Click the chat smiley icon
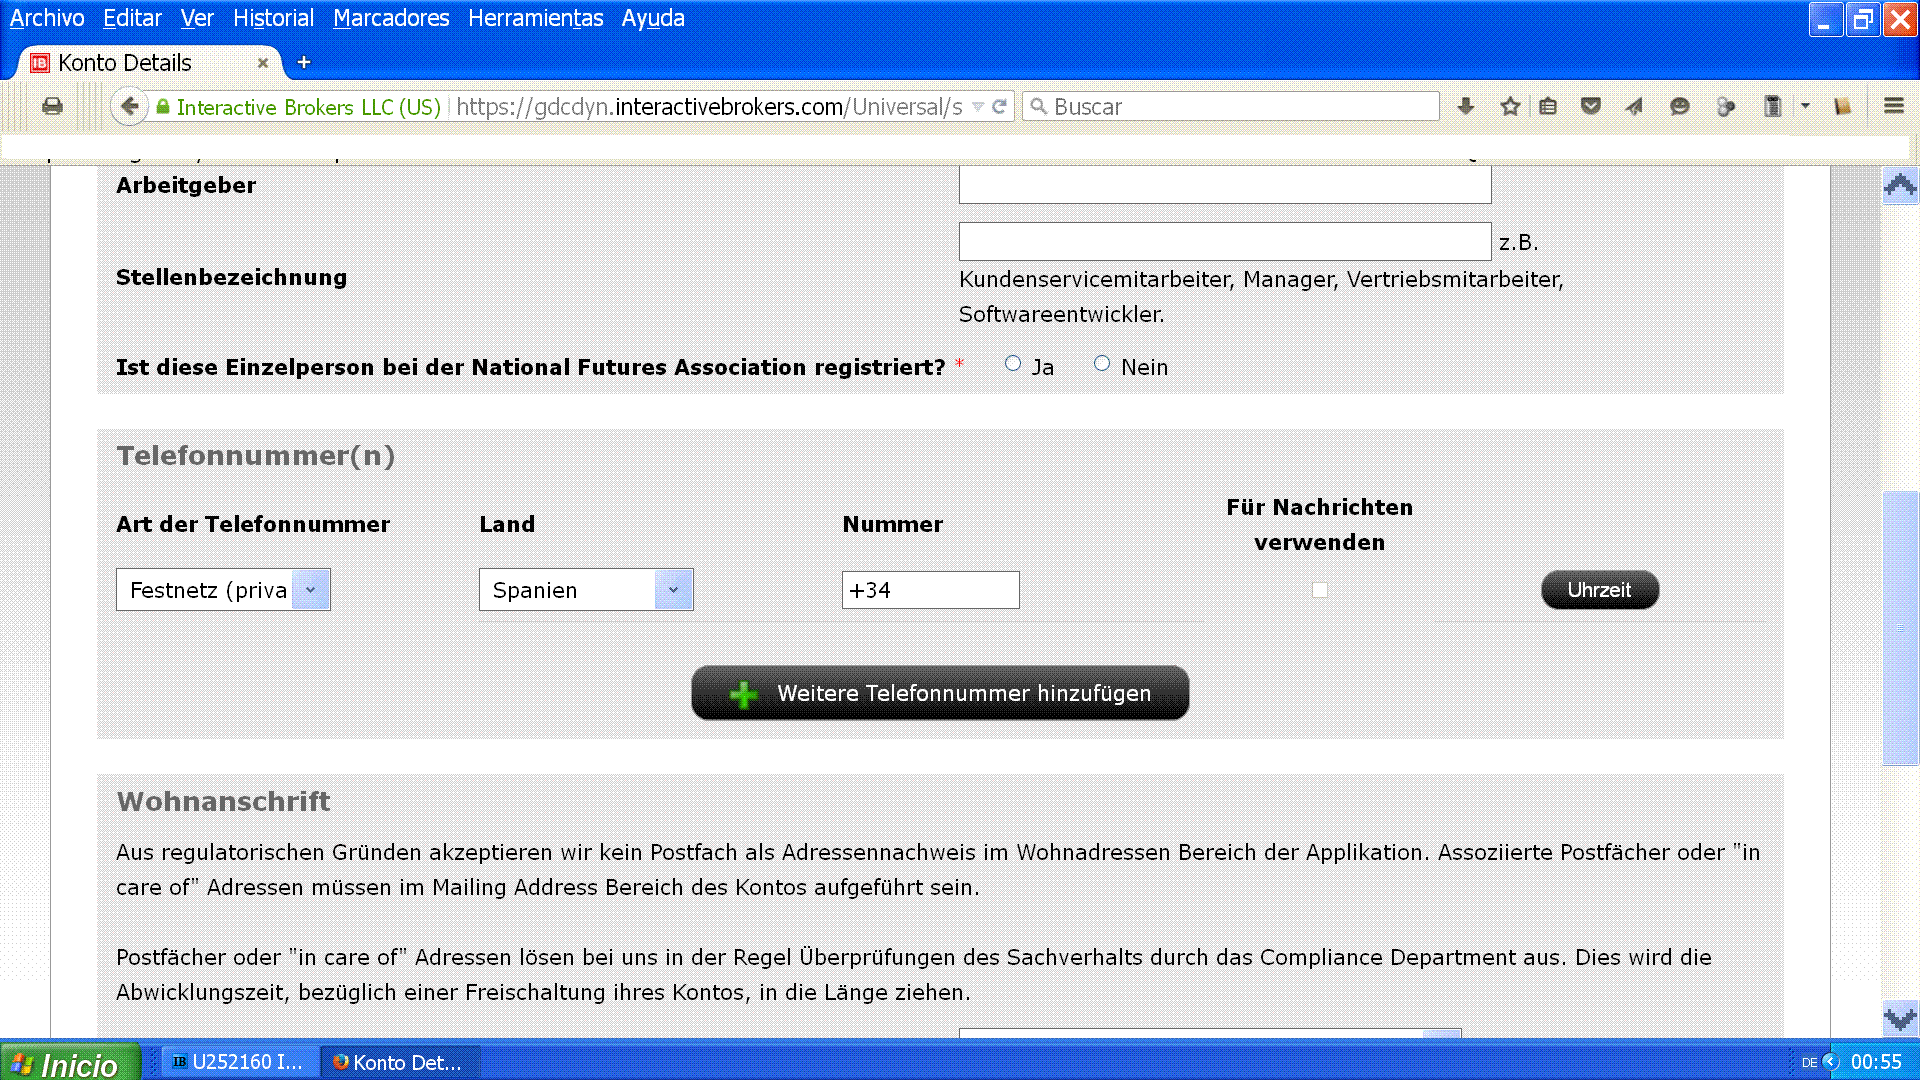The image size is (1920, 1080). 1679,106
